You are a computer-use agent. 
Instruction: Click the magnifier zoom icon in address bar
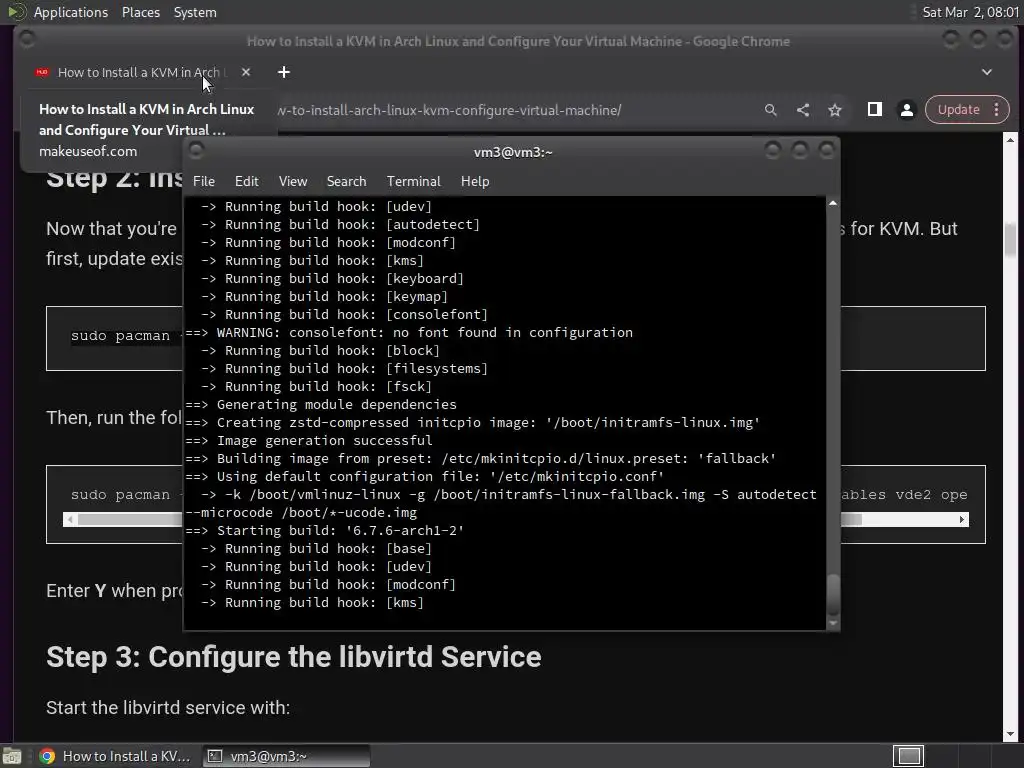click(x=771, y=110)
